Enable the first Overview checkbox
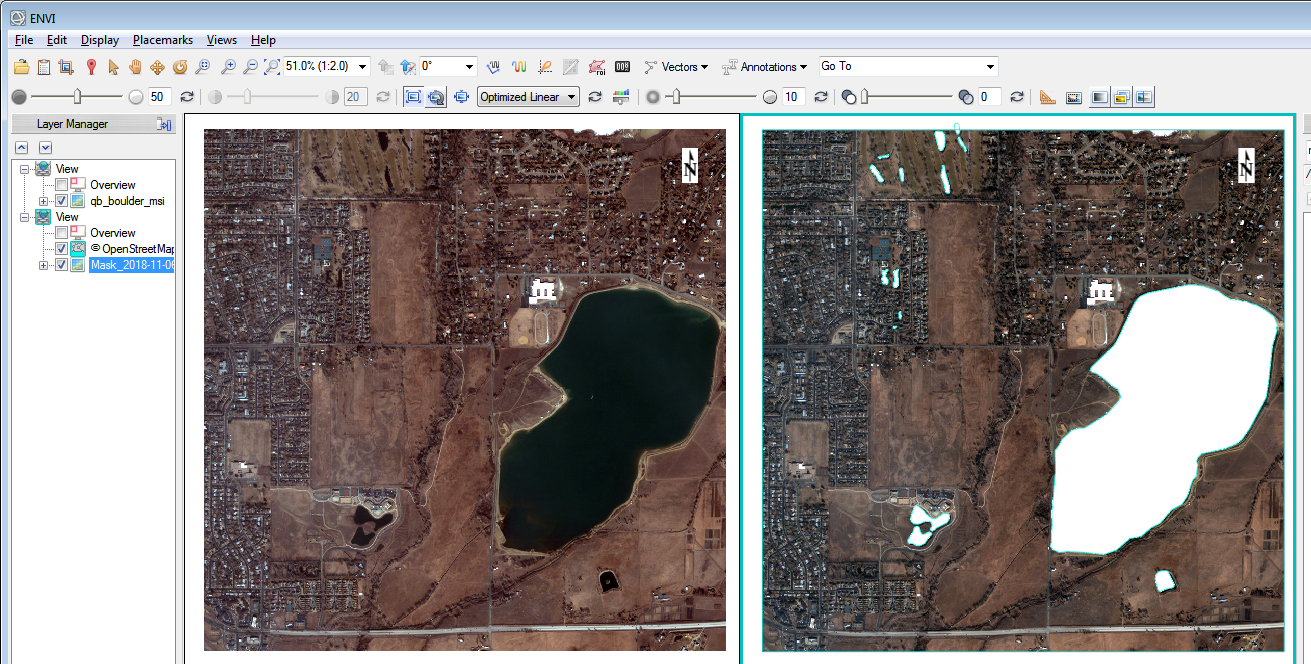Screen dimensions: 1311x664 point(62,185)
